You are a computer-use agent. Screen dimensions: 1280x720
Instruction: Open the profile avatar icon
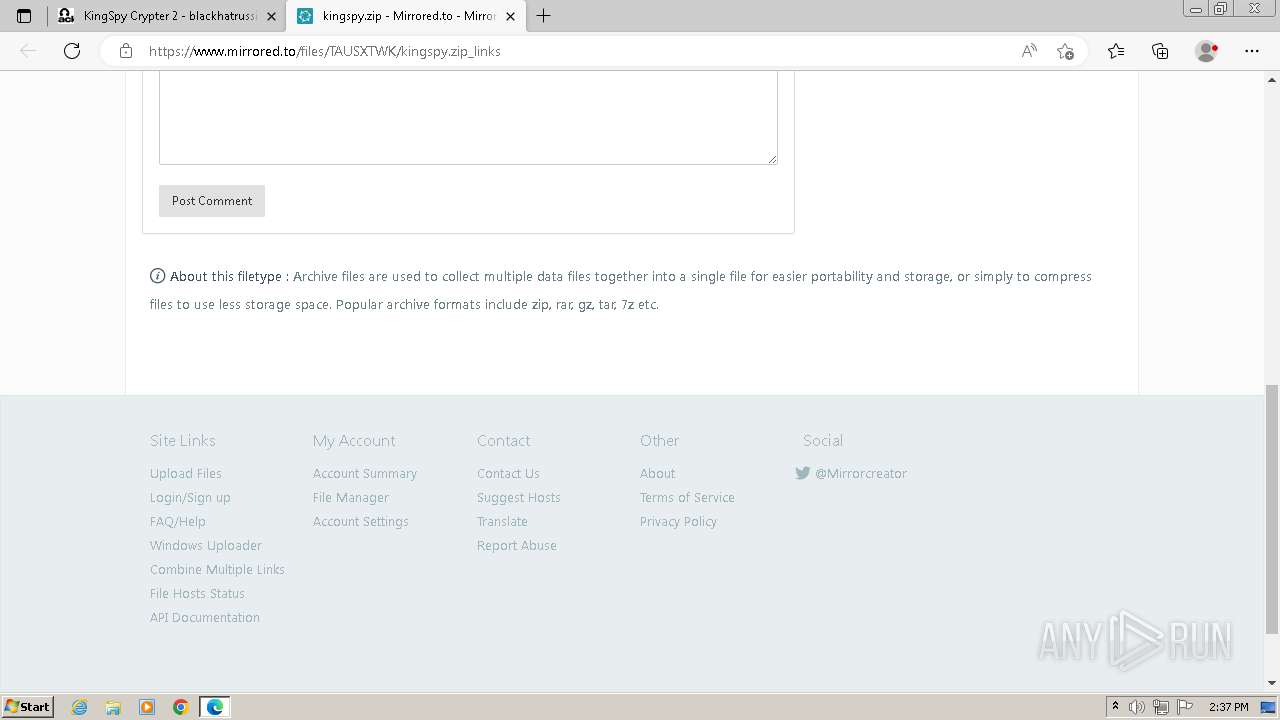coord(1206,51)
